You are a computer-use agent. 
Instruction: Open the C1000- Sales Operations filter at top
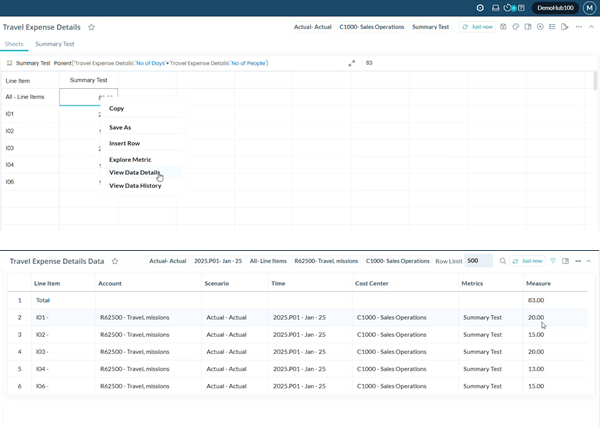click(x=371, y=27)
